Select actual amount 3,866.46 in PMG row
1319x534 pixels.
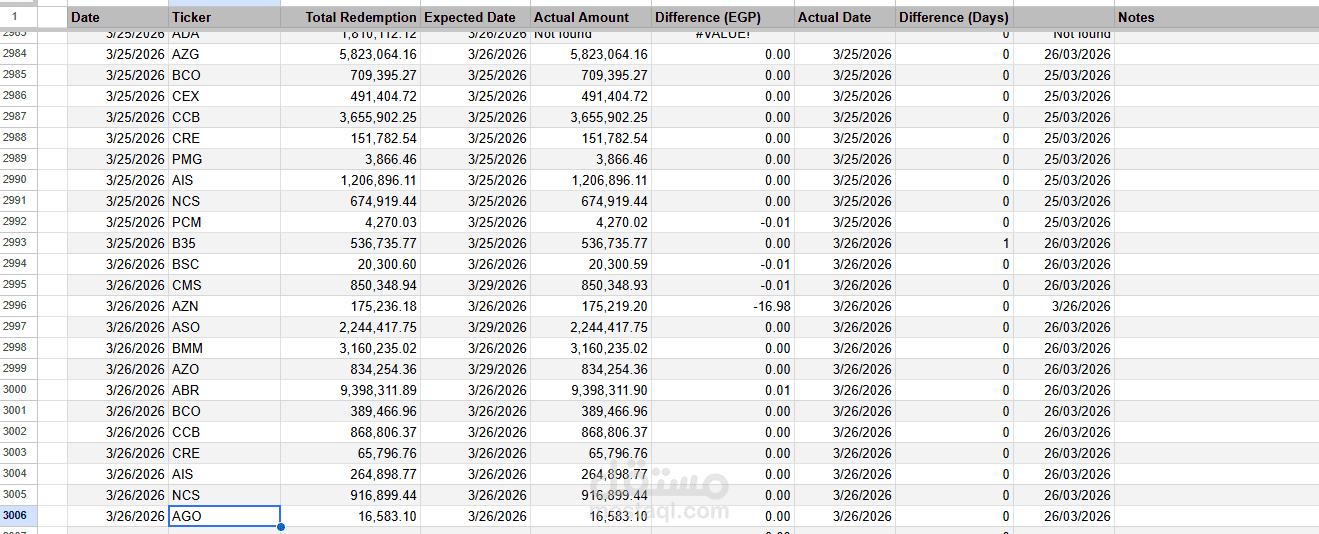[591, 159]
